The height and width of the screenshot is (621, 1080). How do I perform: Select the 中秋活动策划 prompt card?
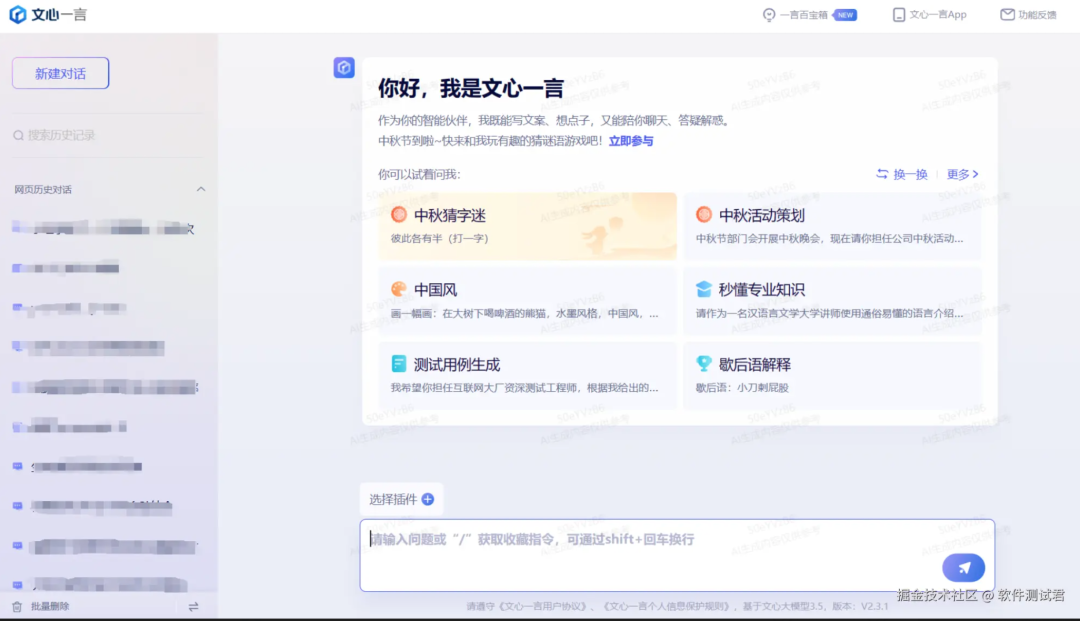pos(832,226)
